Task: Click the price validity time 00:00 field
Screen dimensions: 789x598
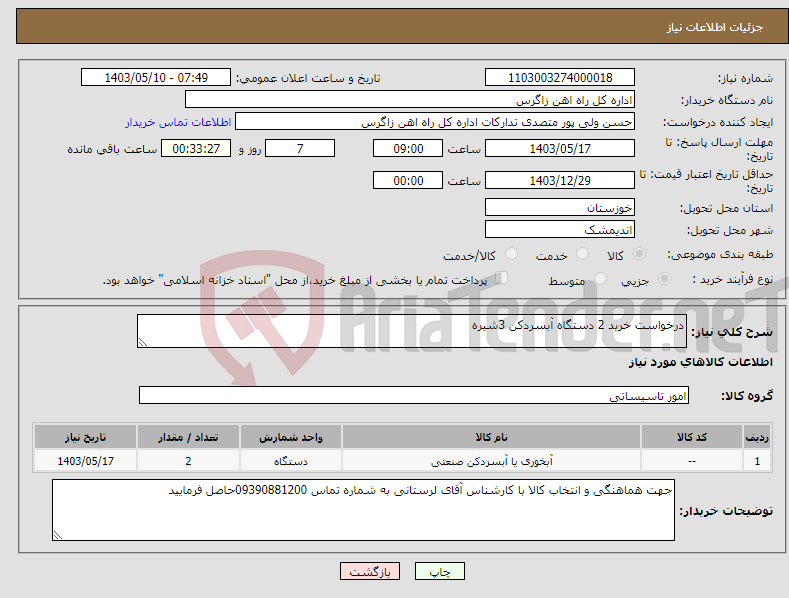Action: point(408,180)
